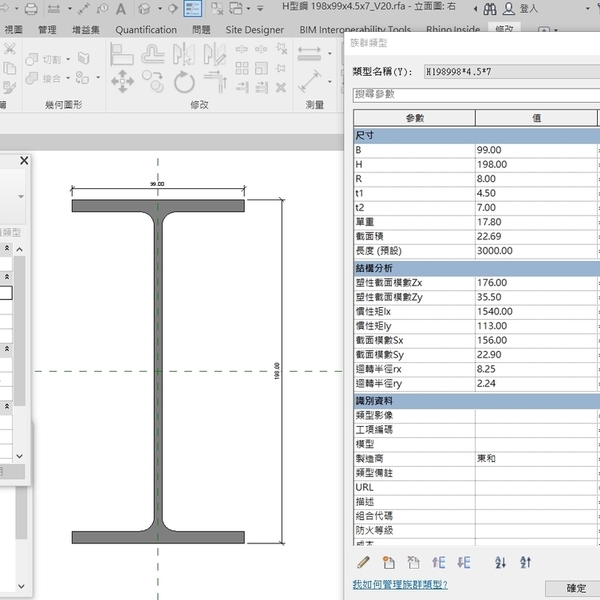
Task: Expand the 切割 dropdown arrow in ribbon
Action: (67, 60)
